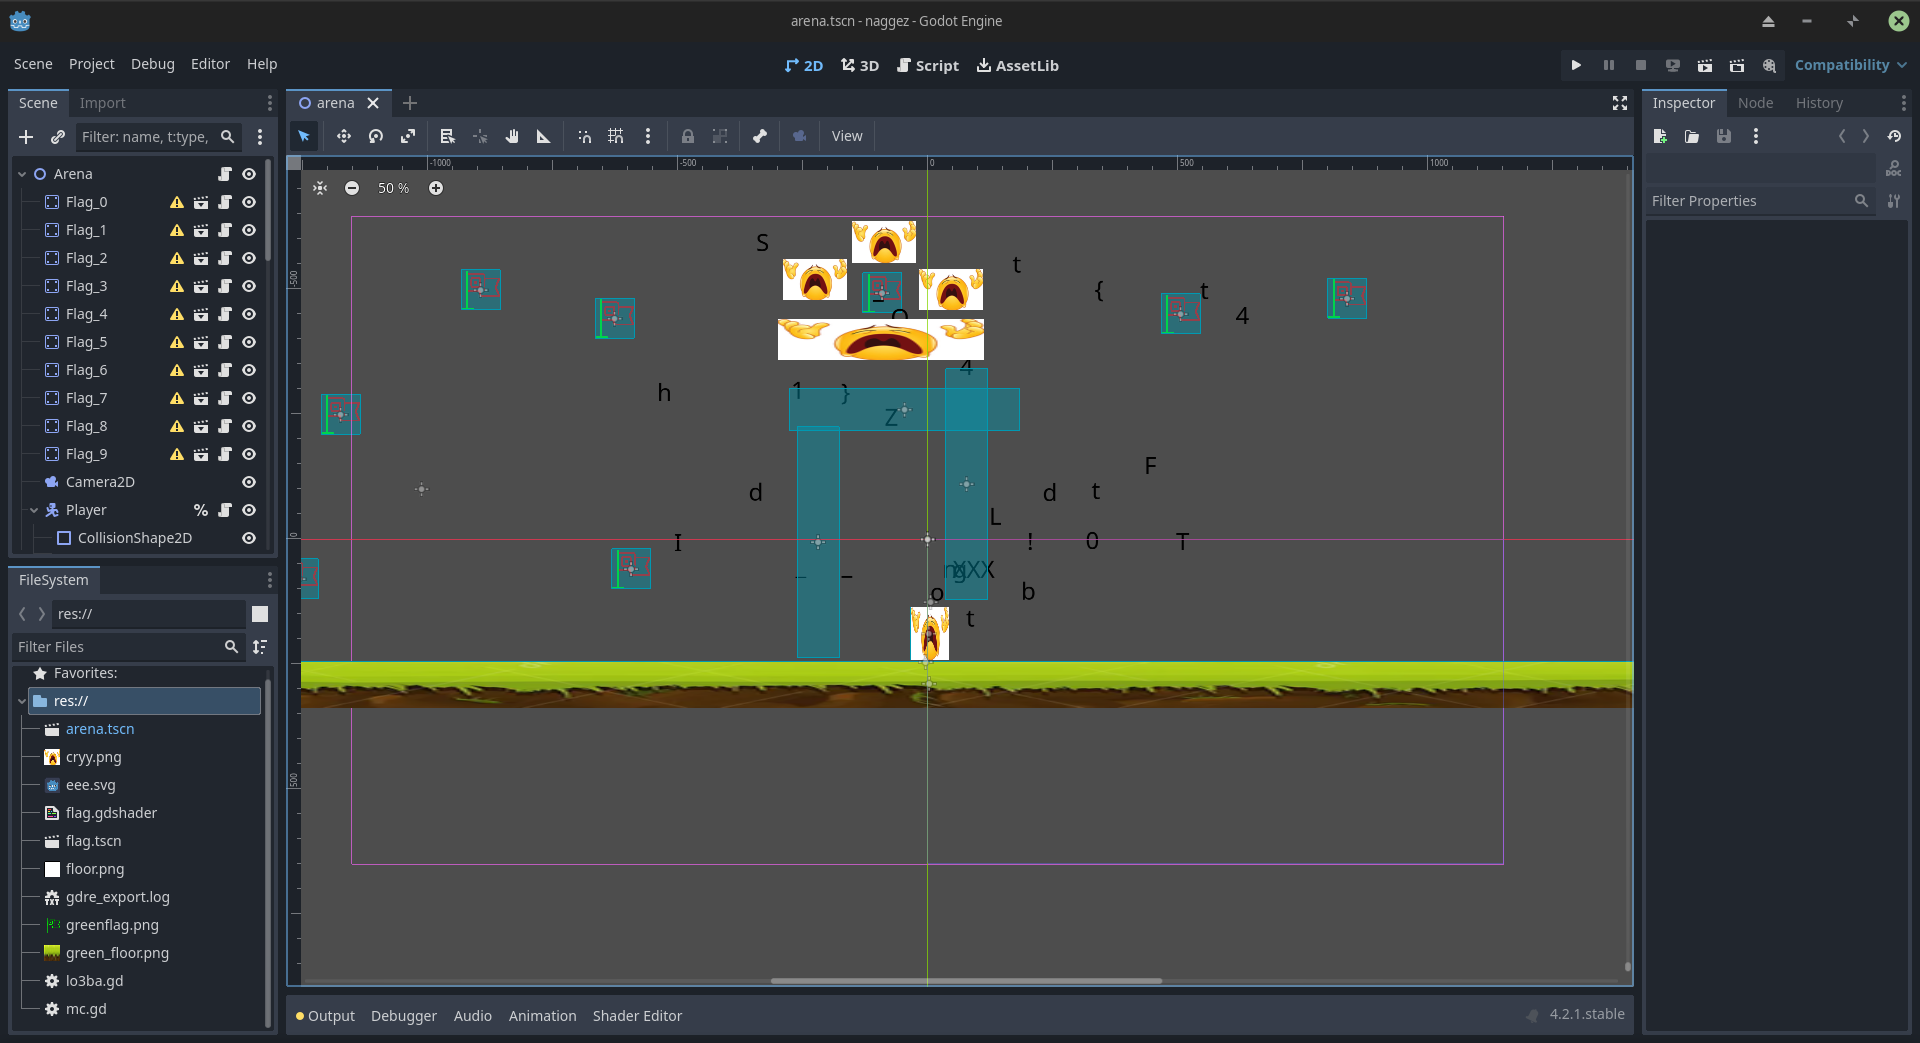Select the Rotate mode tool
The image size is (1920, 1043).
(x=375, y=136)
